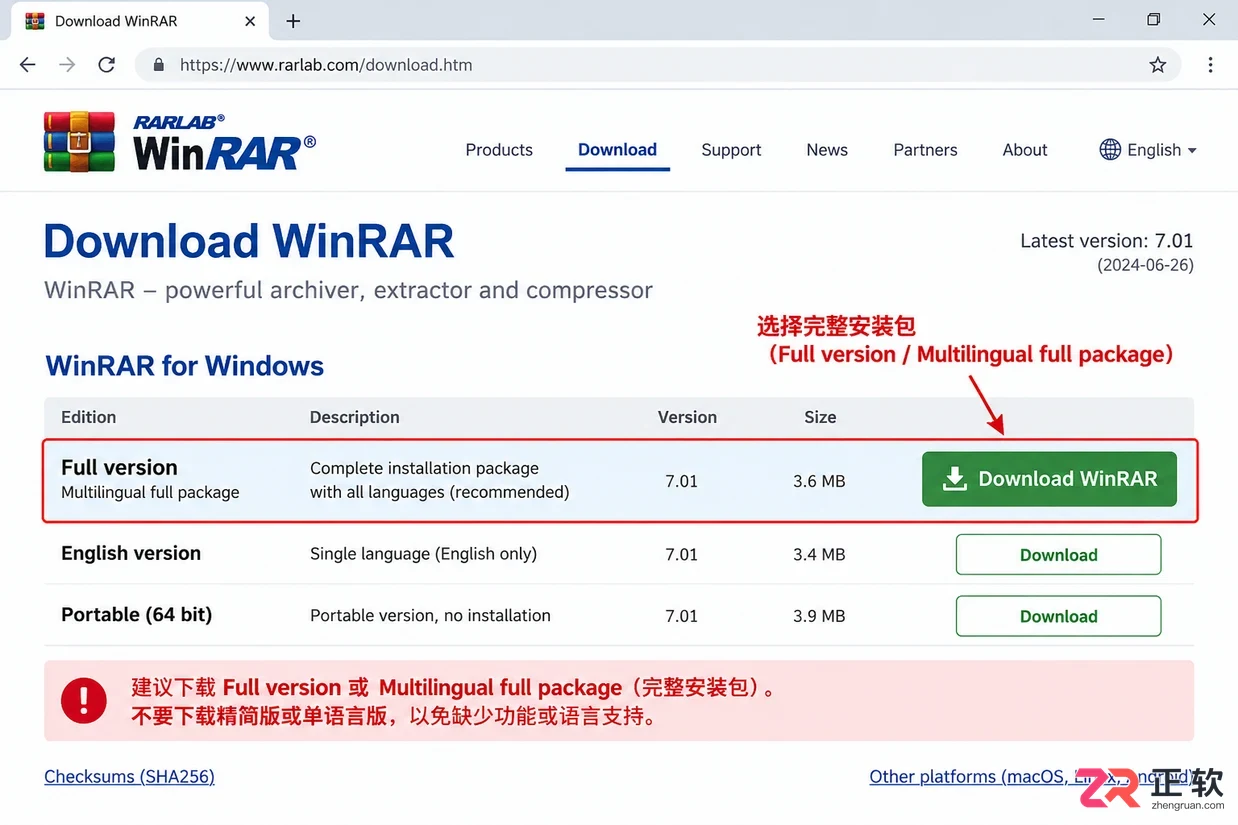
Task: Click the padlock site info icon
Action: click(157, 65)
